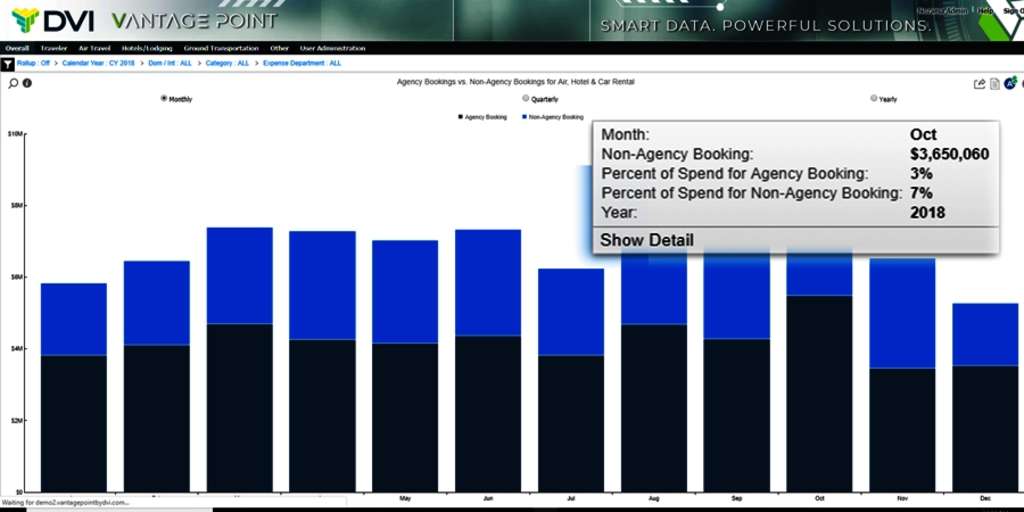Switch to the Air Travel tab

tap(94, 48)
